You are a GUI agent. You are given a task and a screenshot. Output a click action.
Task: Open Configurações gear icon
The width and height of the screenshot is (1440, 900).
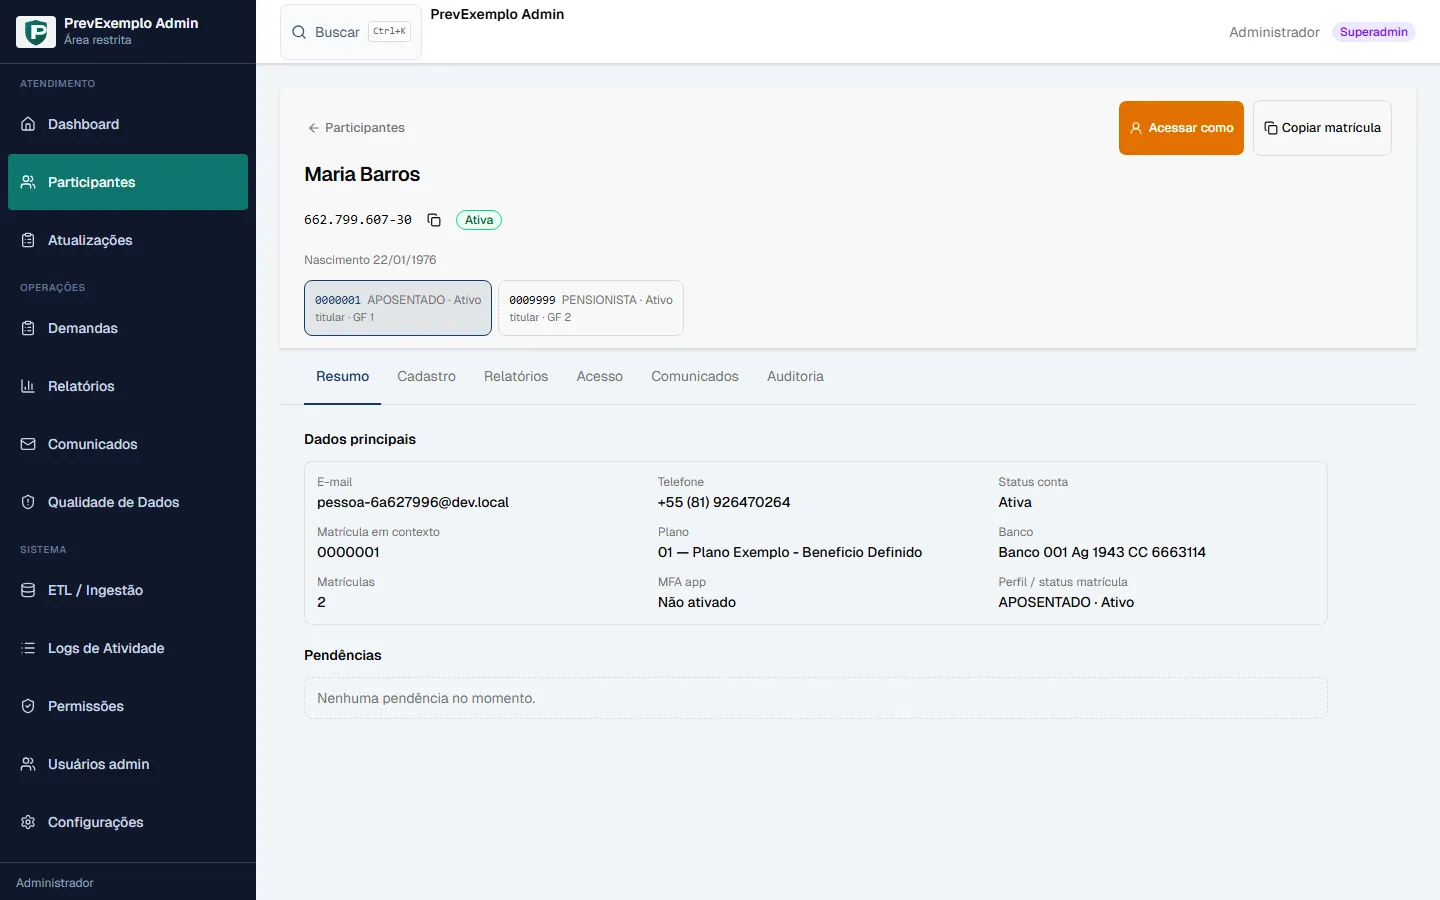[28, 822]
